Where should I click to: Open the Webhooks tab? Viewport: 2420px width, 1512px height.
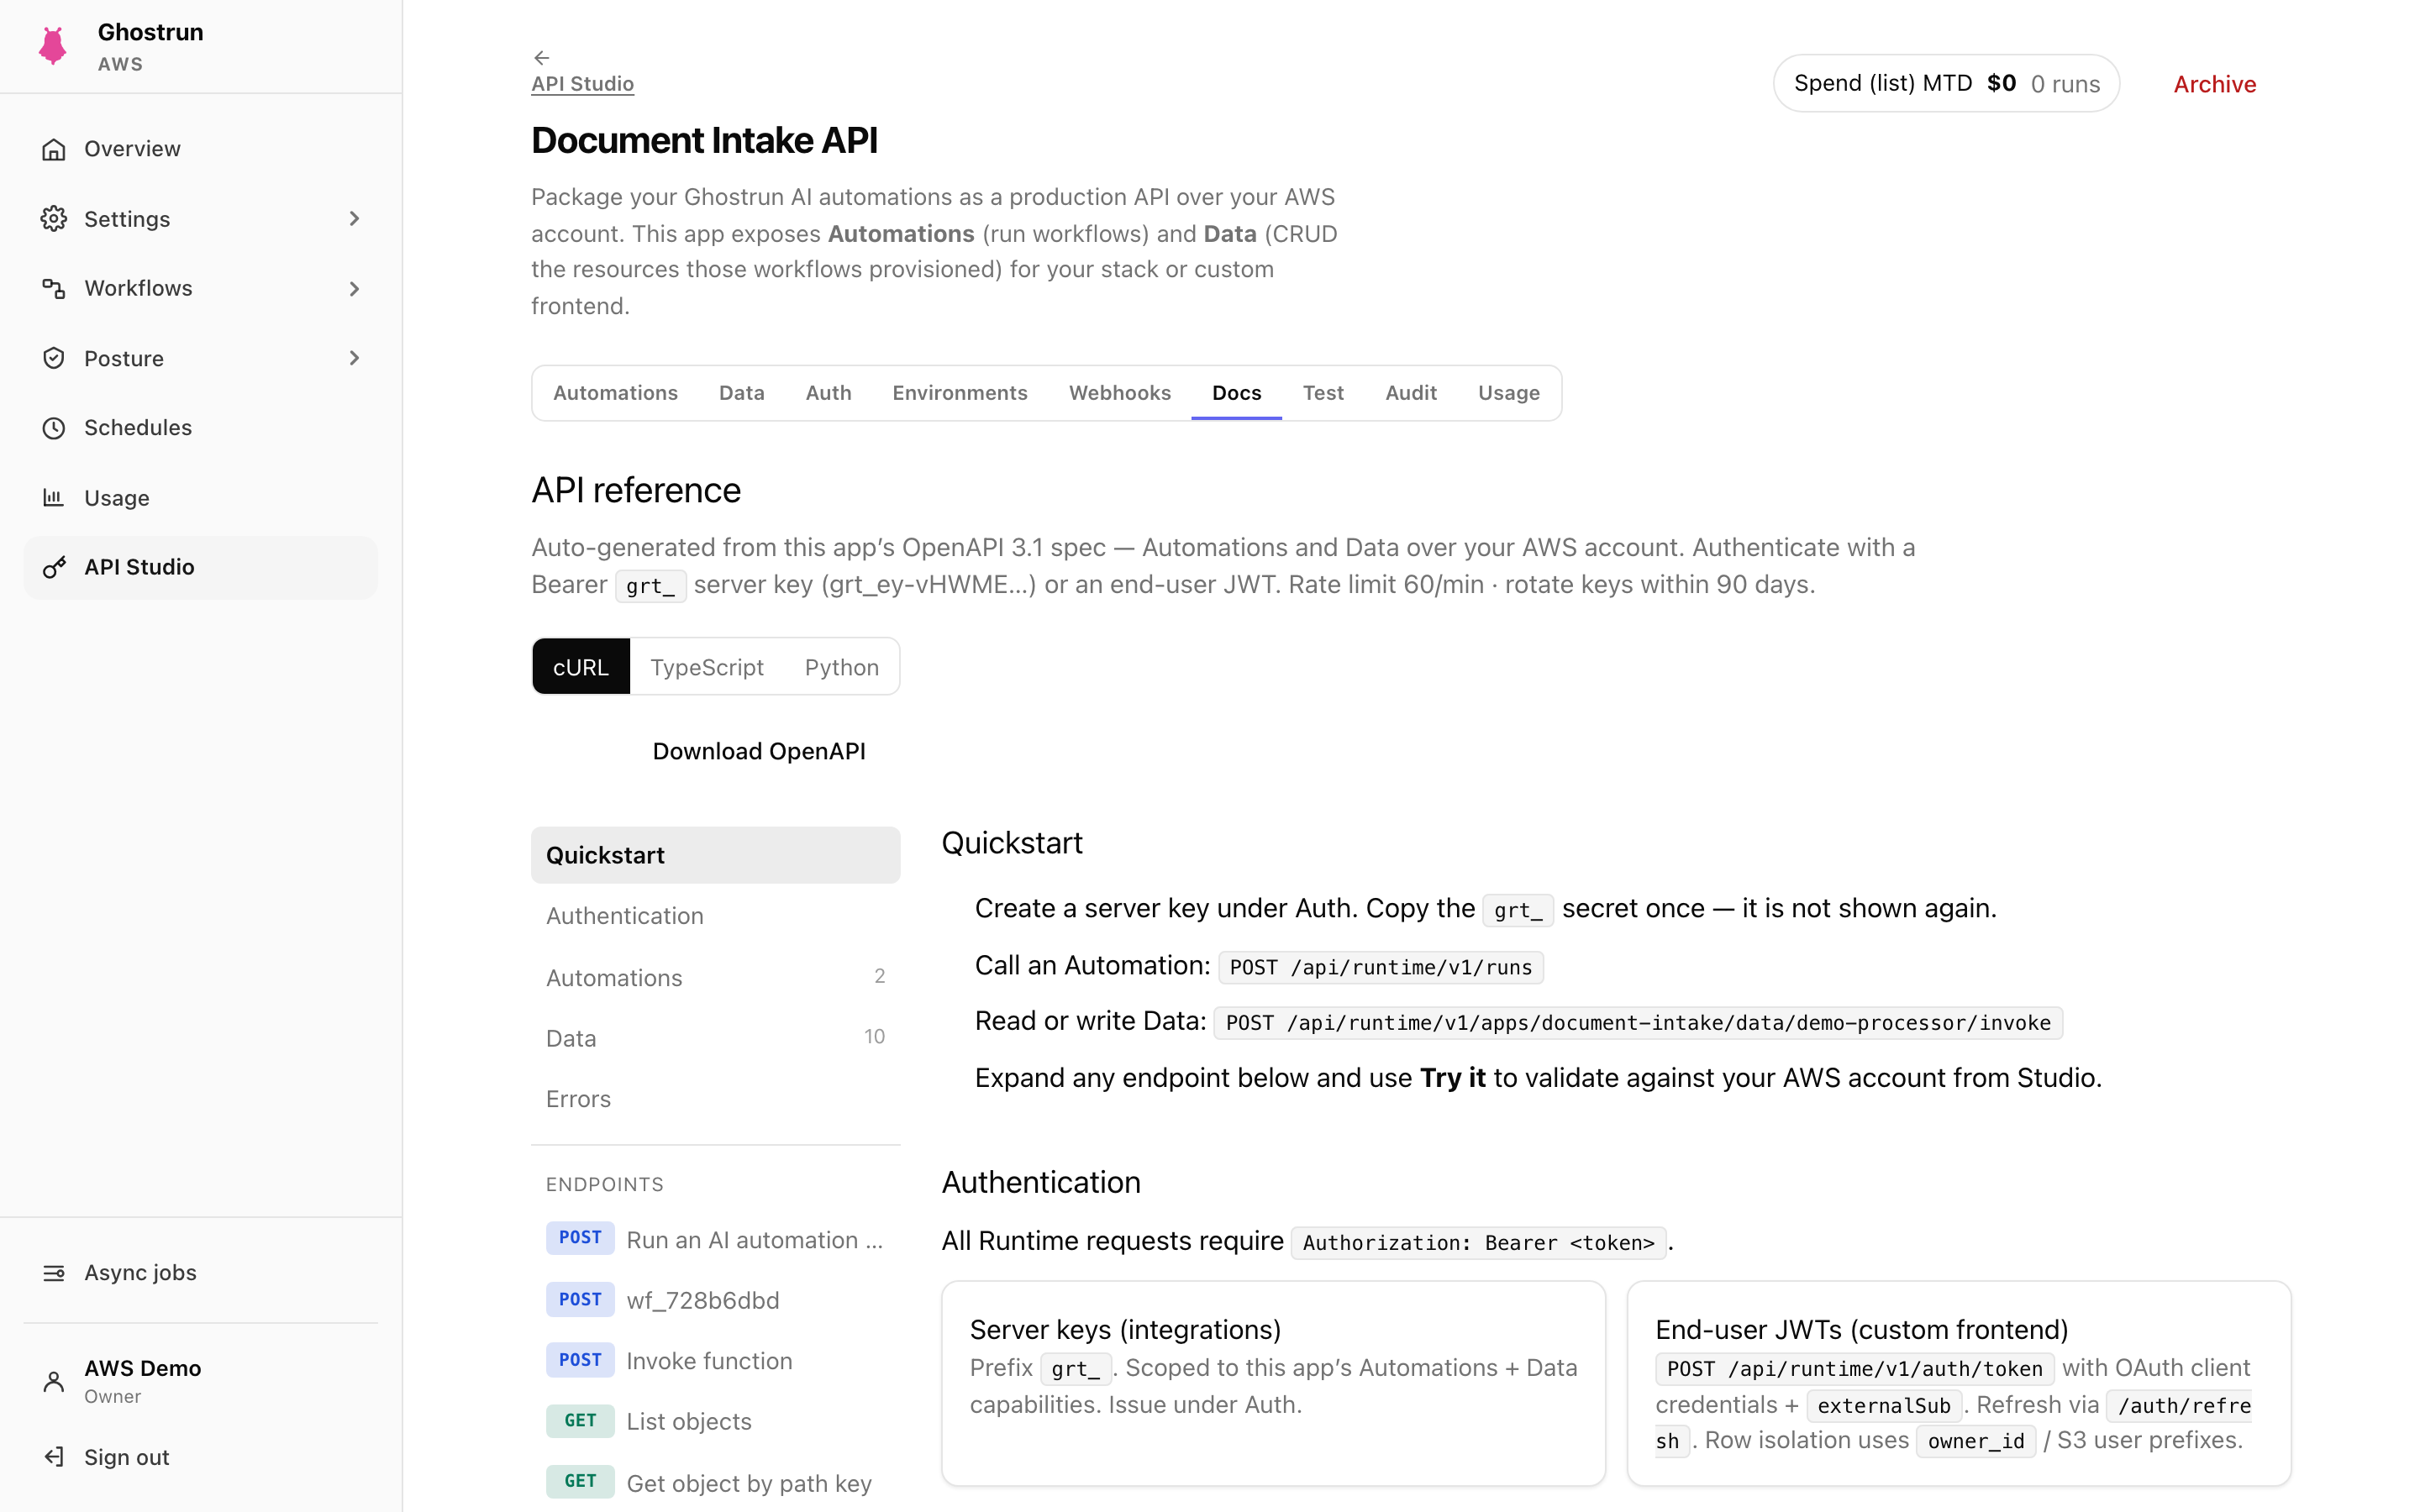(x=1119, y=393)
